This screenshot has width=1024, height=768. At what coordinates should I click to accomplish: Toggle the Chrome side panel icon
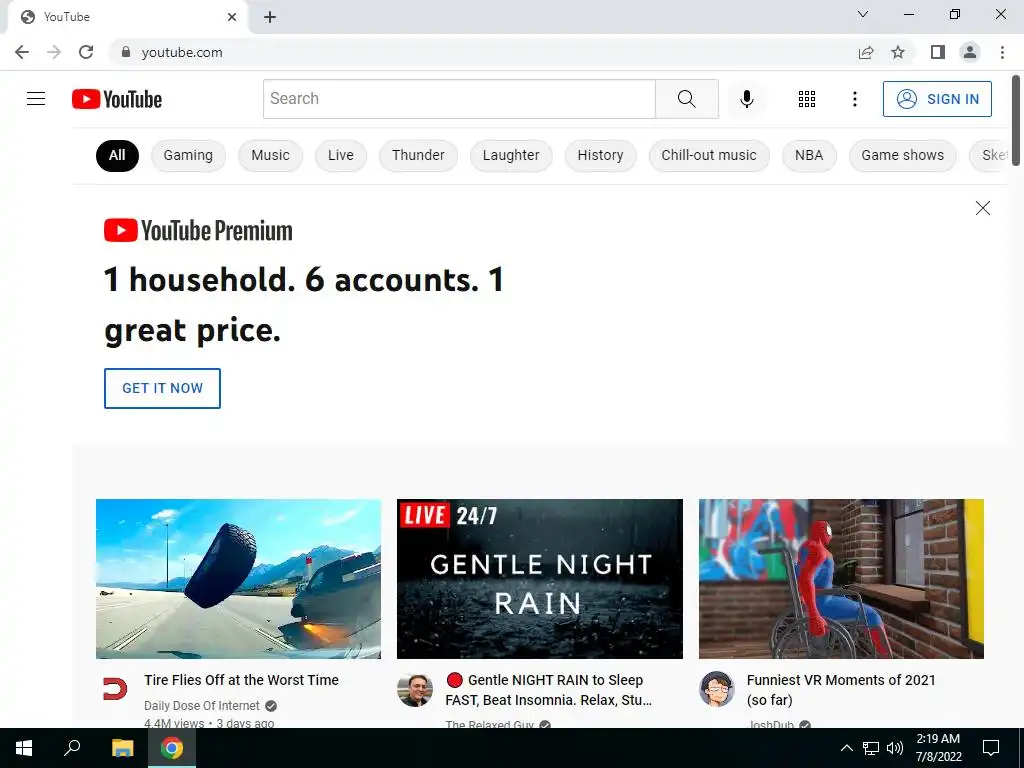[x=938, y=52]
